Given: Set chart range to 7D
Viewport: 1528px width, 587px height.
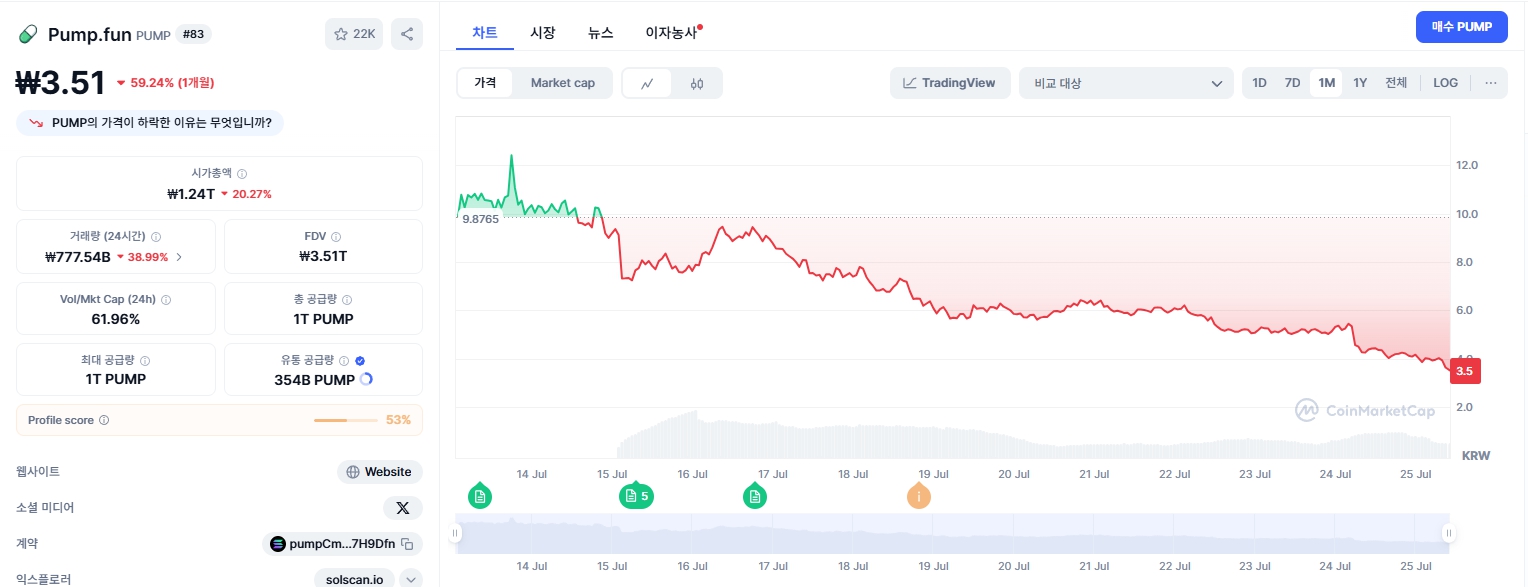Looking at the screenshot, I should (1292, 83).
